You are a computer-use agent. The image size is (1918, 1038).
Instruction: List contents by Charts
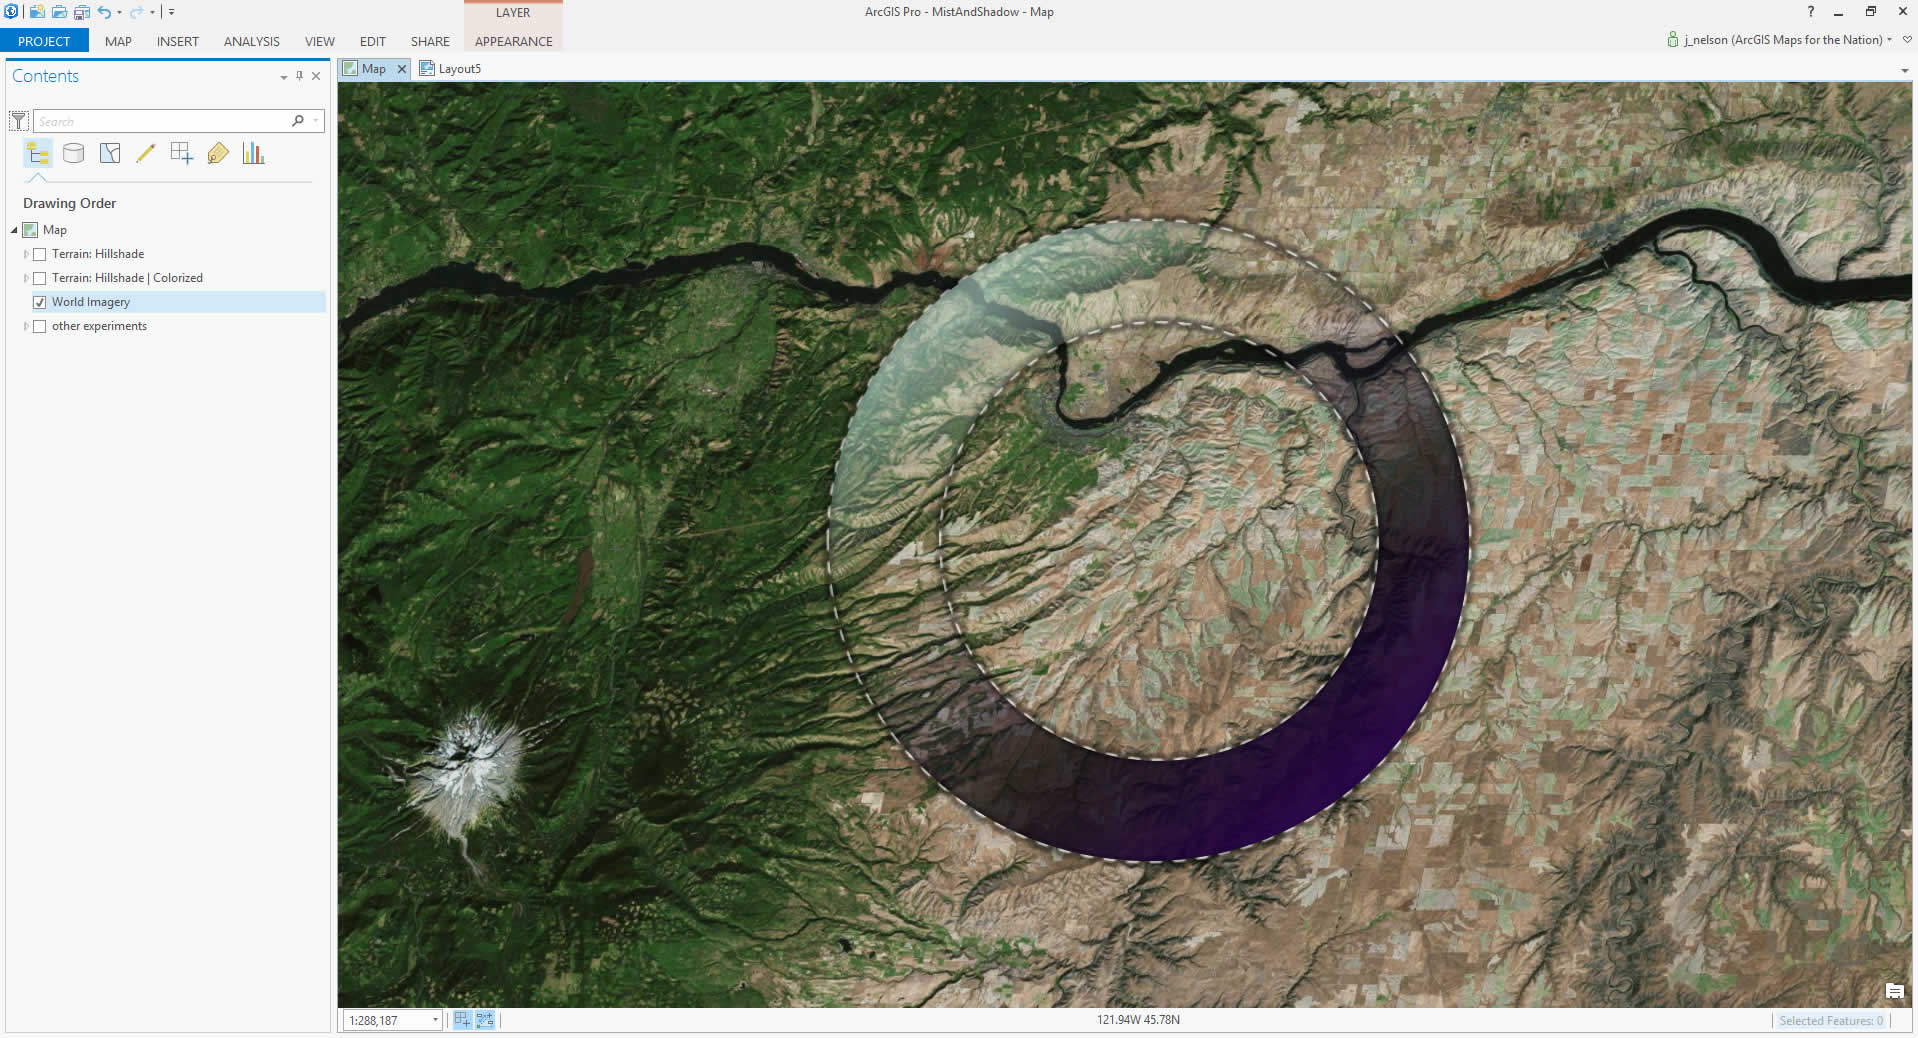click(253, 153)
